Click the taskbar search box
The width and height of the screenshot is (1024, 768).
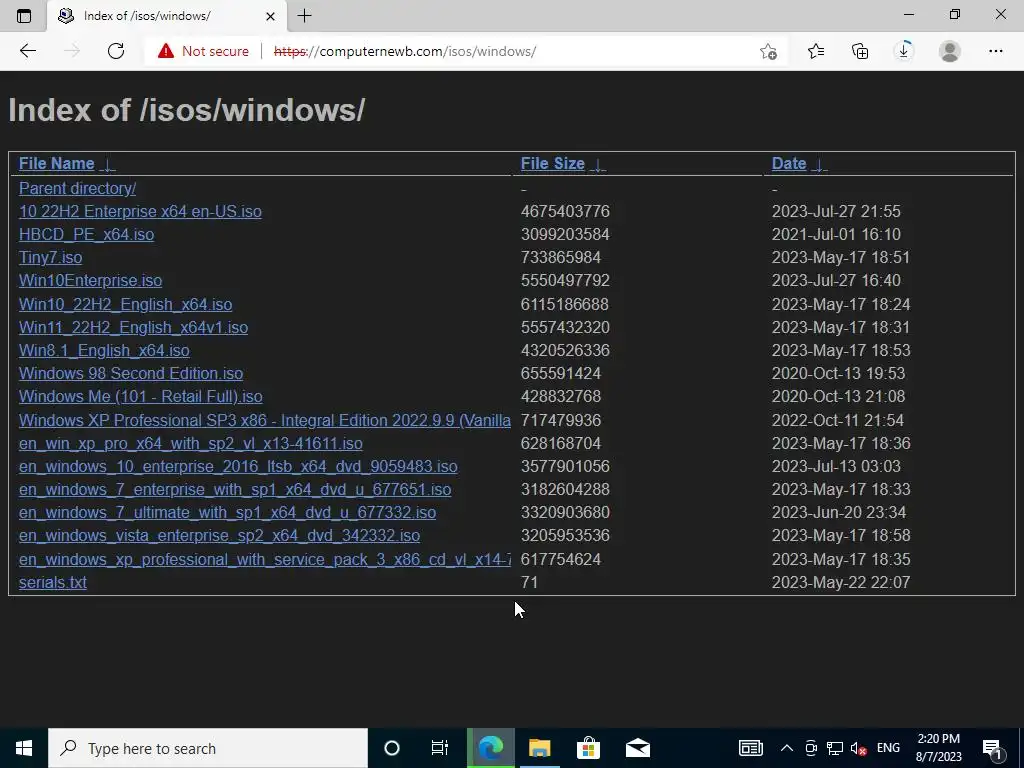(208, 748)
